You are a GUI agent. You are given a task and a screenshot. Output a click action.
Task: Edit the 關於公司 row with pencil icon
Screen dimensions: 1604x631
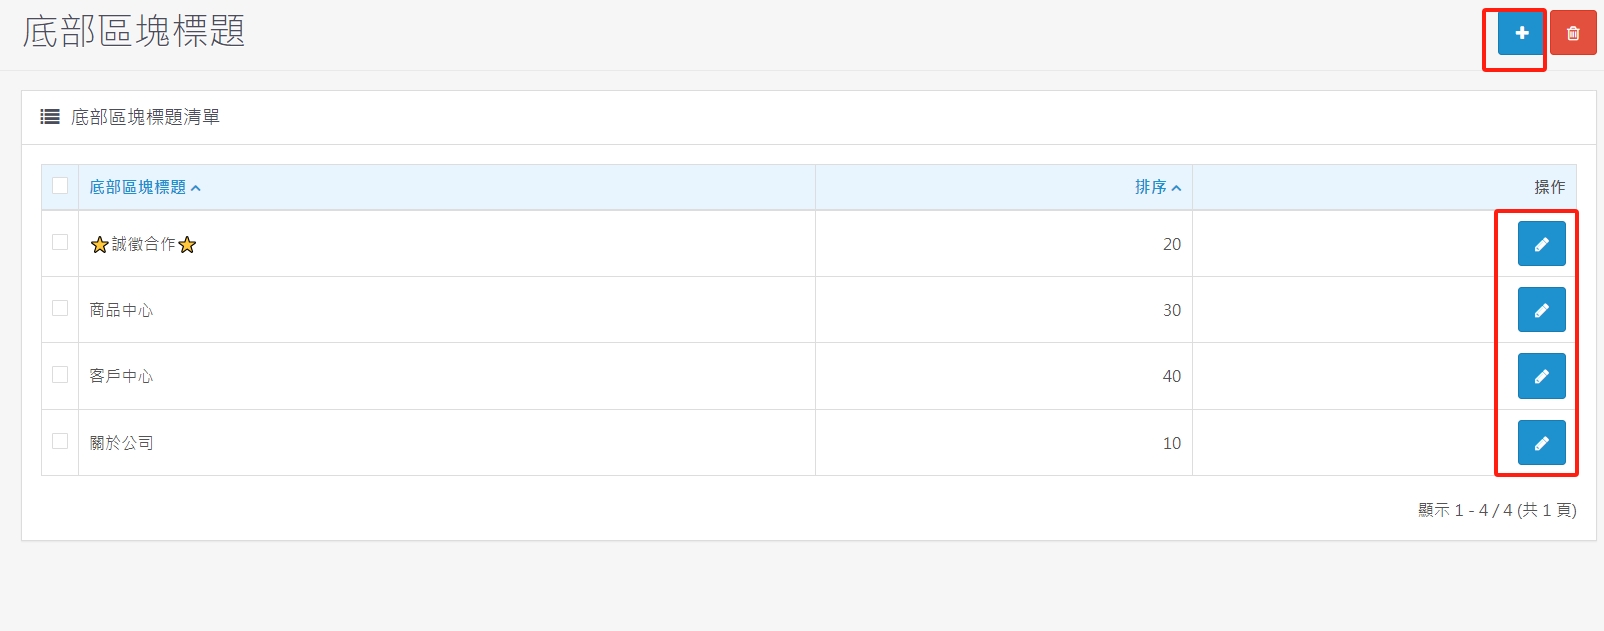[x=1541, y=443]
